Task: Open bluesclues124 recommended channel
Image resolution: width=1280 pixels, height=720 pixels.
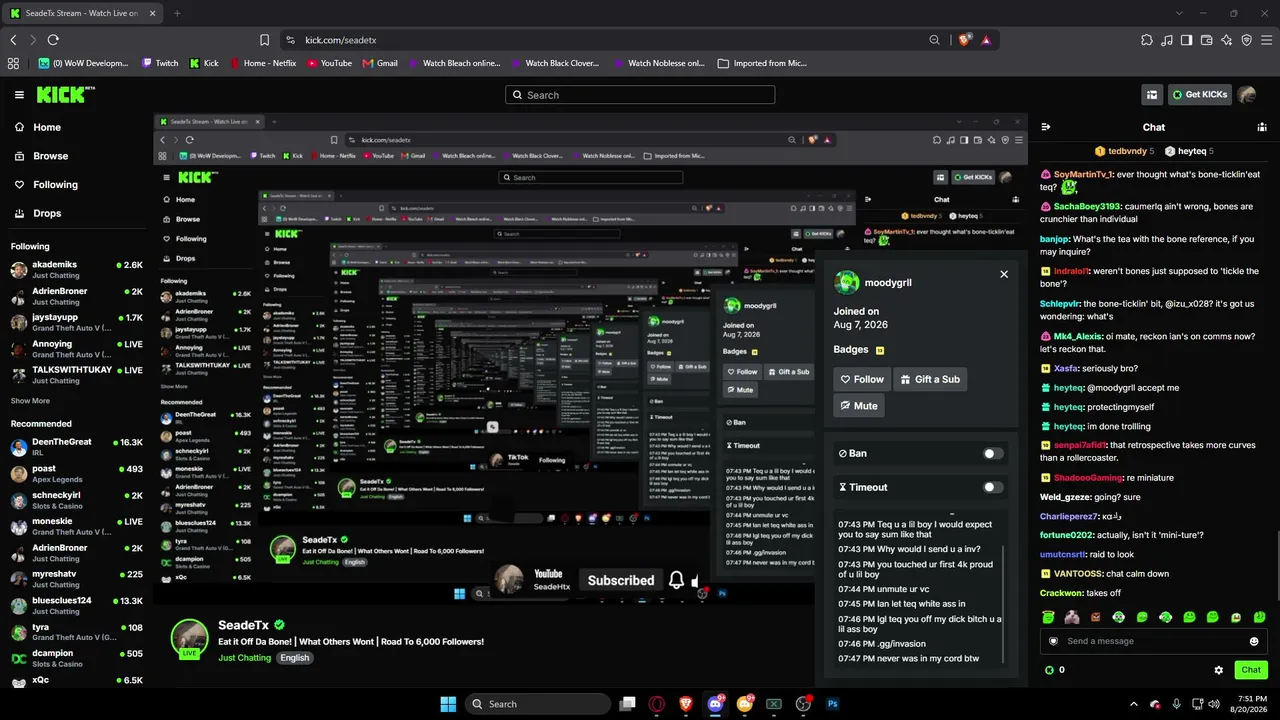Action: [76, 605]
